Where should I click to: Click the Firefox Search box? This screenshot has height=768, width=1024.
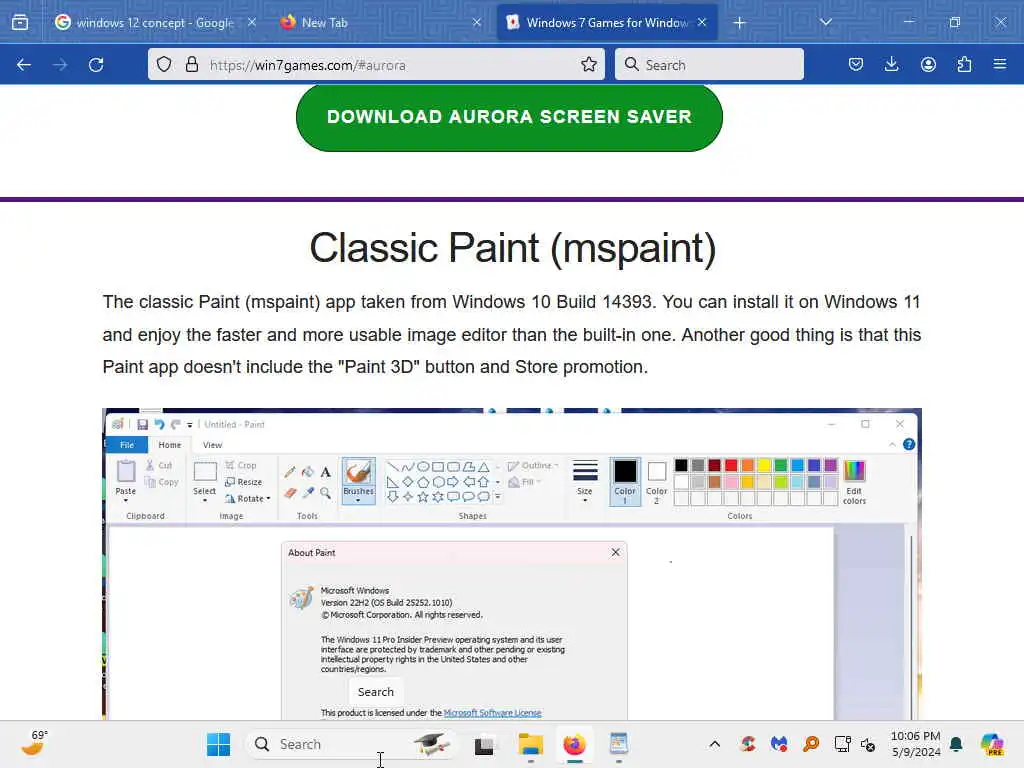709,65
